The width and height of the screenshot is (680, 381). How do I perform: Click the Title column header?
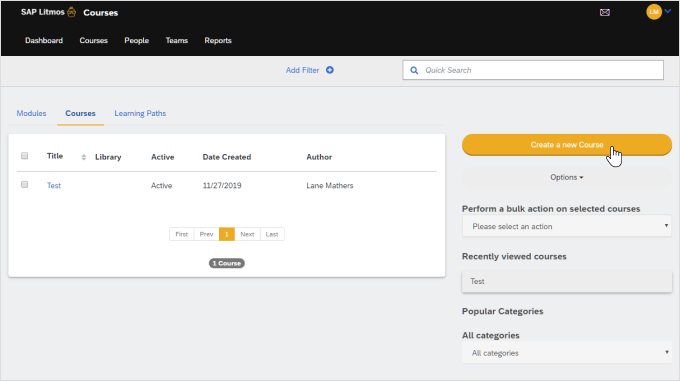(55, 156)
